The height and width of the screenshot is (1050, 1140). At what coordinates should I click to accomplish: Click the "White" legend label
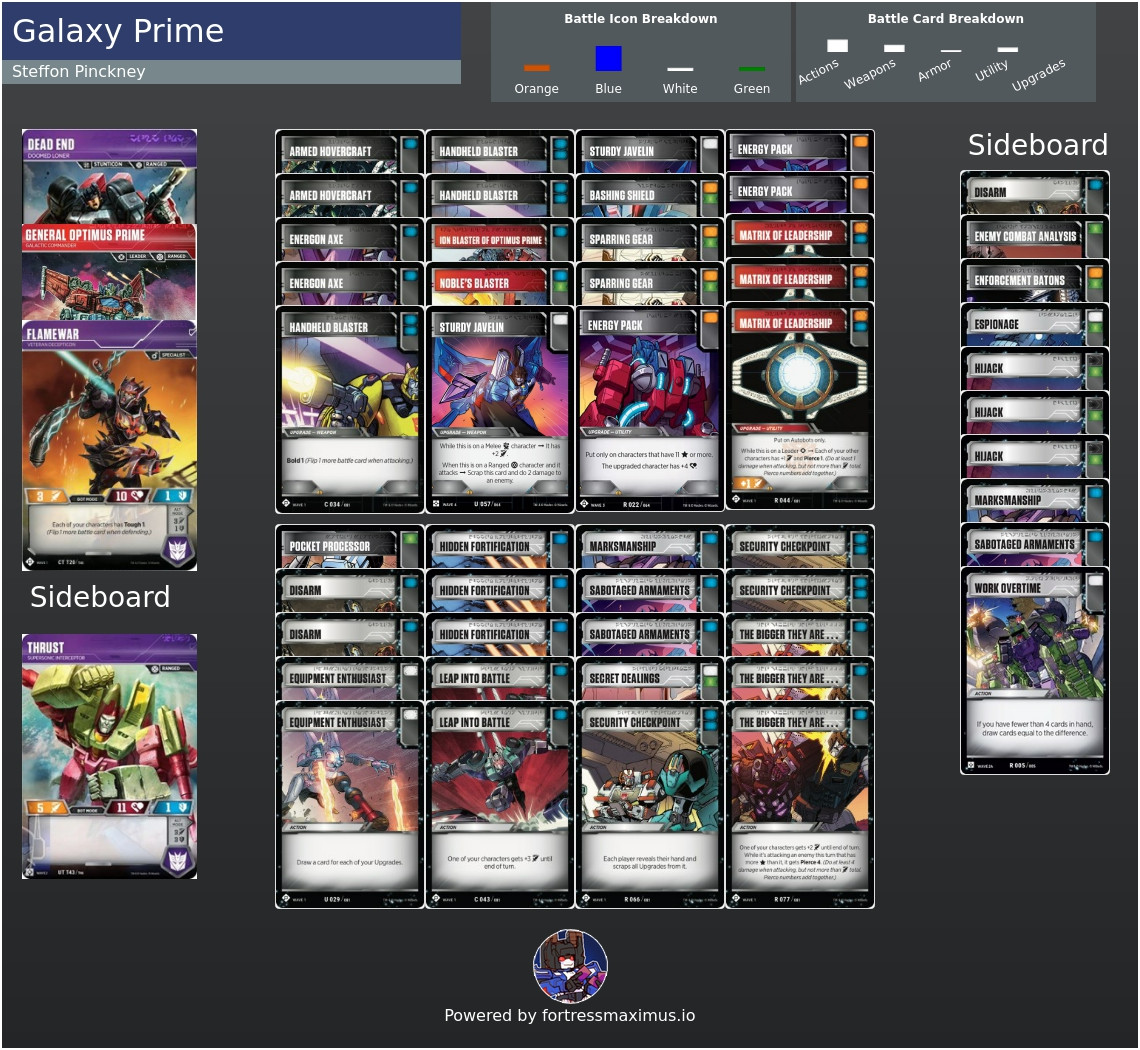pos(680,89)
